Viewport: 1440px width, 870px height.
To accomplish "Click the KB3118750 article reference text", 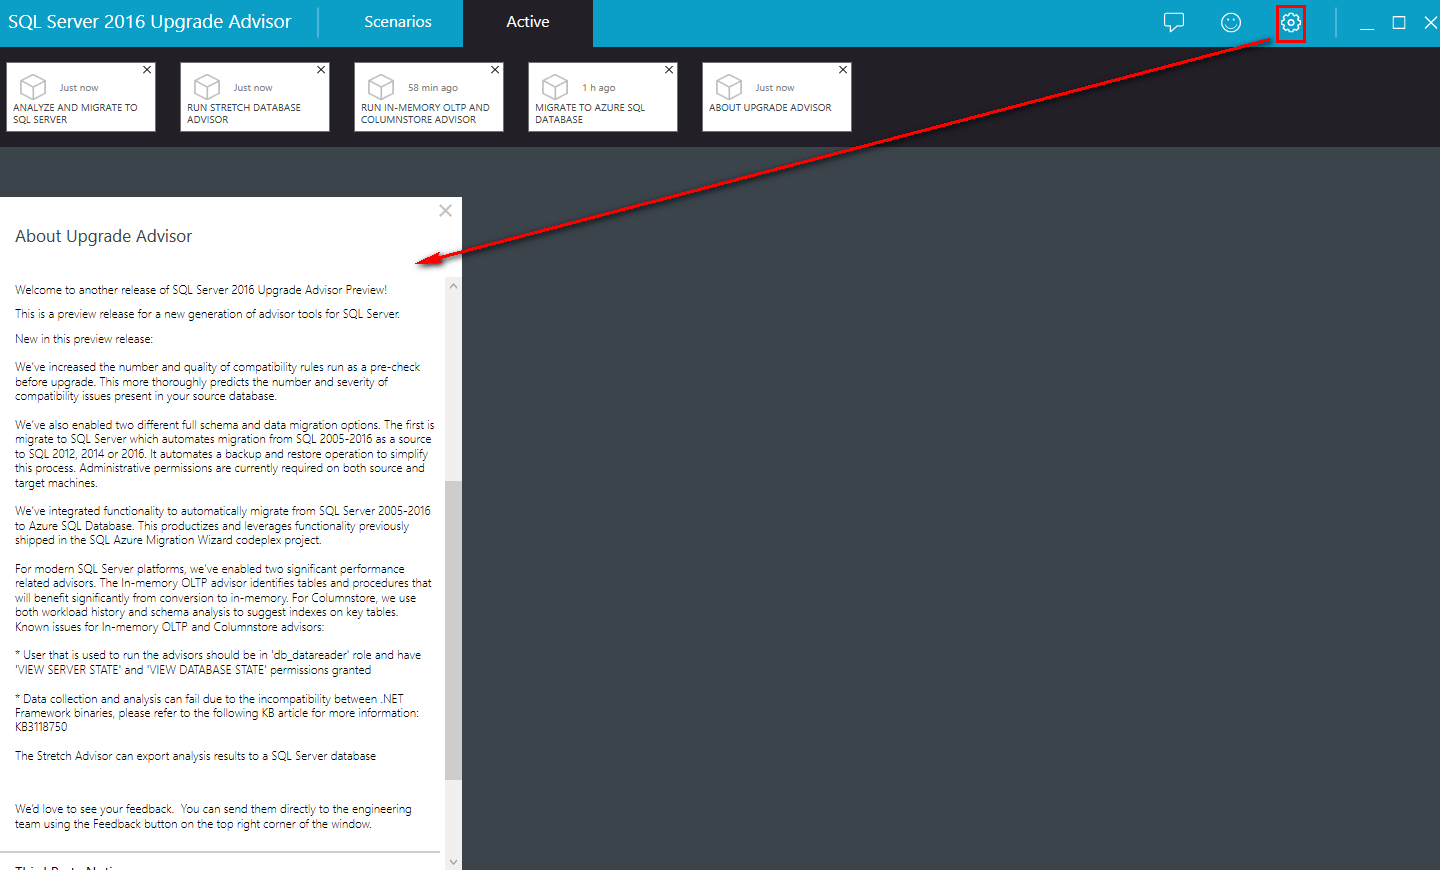I will pos(41,727).
